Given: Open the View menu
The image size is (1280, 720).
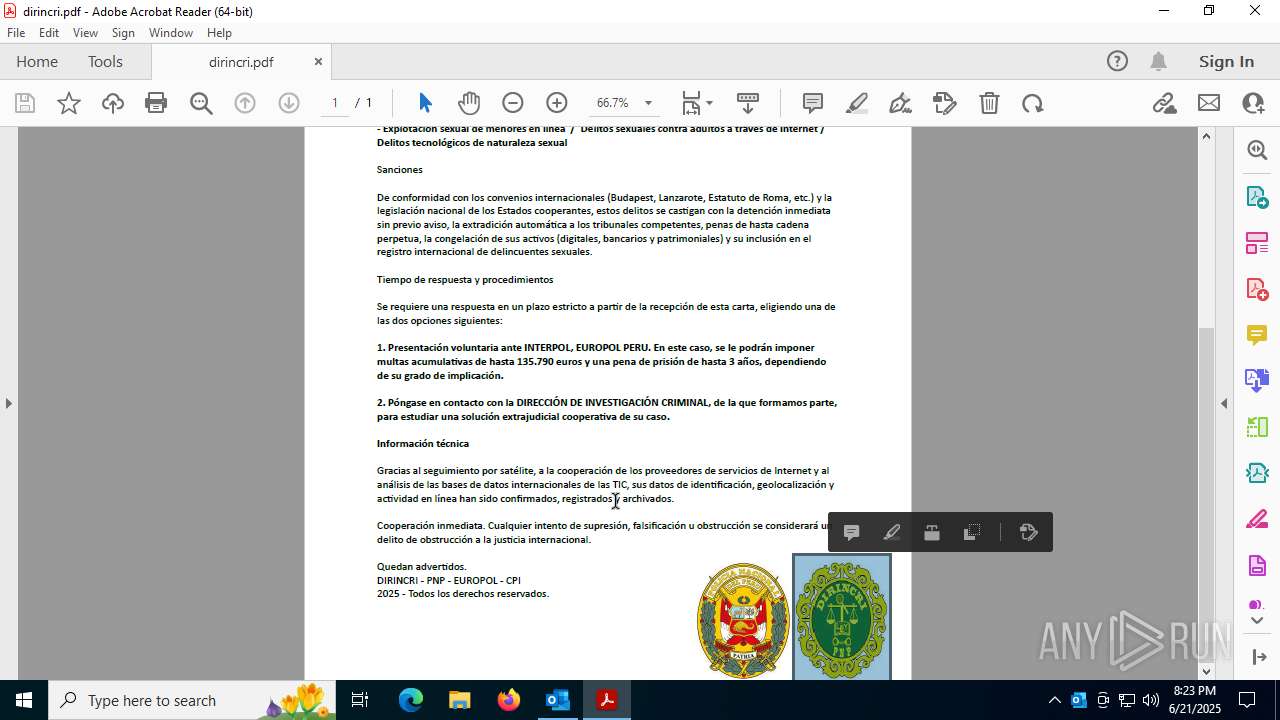Looking at the screenshot, I should (85, 33).
